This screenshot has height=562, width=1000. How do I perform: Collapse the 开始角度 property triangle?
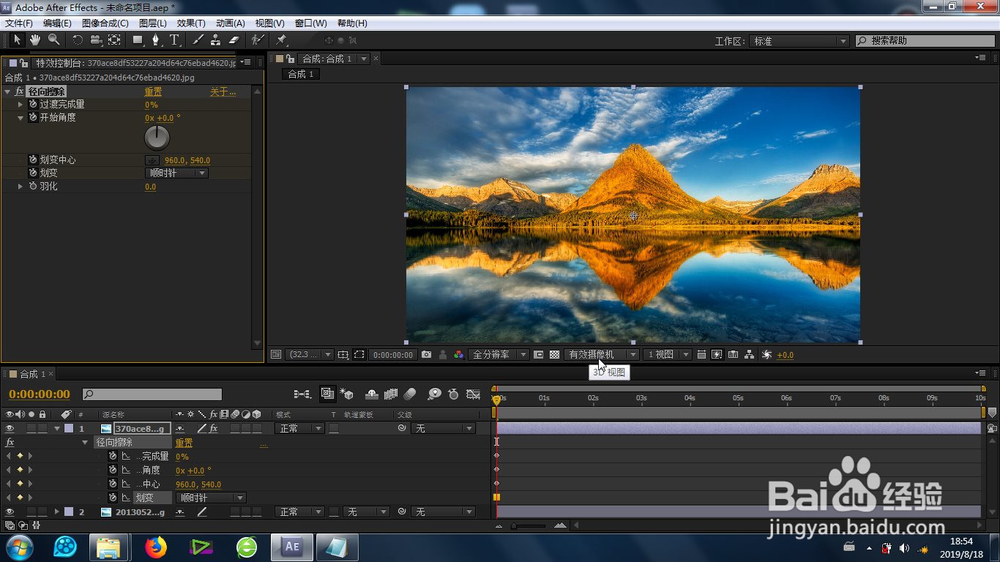click(20, 117)
